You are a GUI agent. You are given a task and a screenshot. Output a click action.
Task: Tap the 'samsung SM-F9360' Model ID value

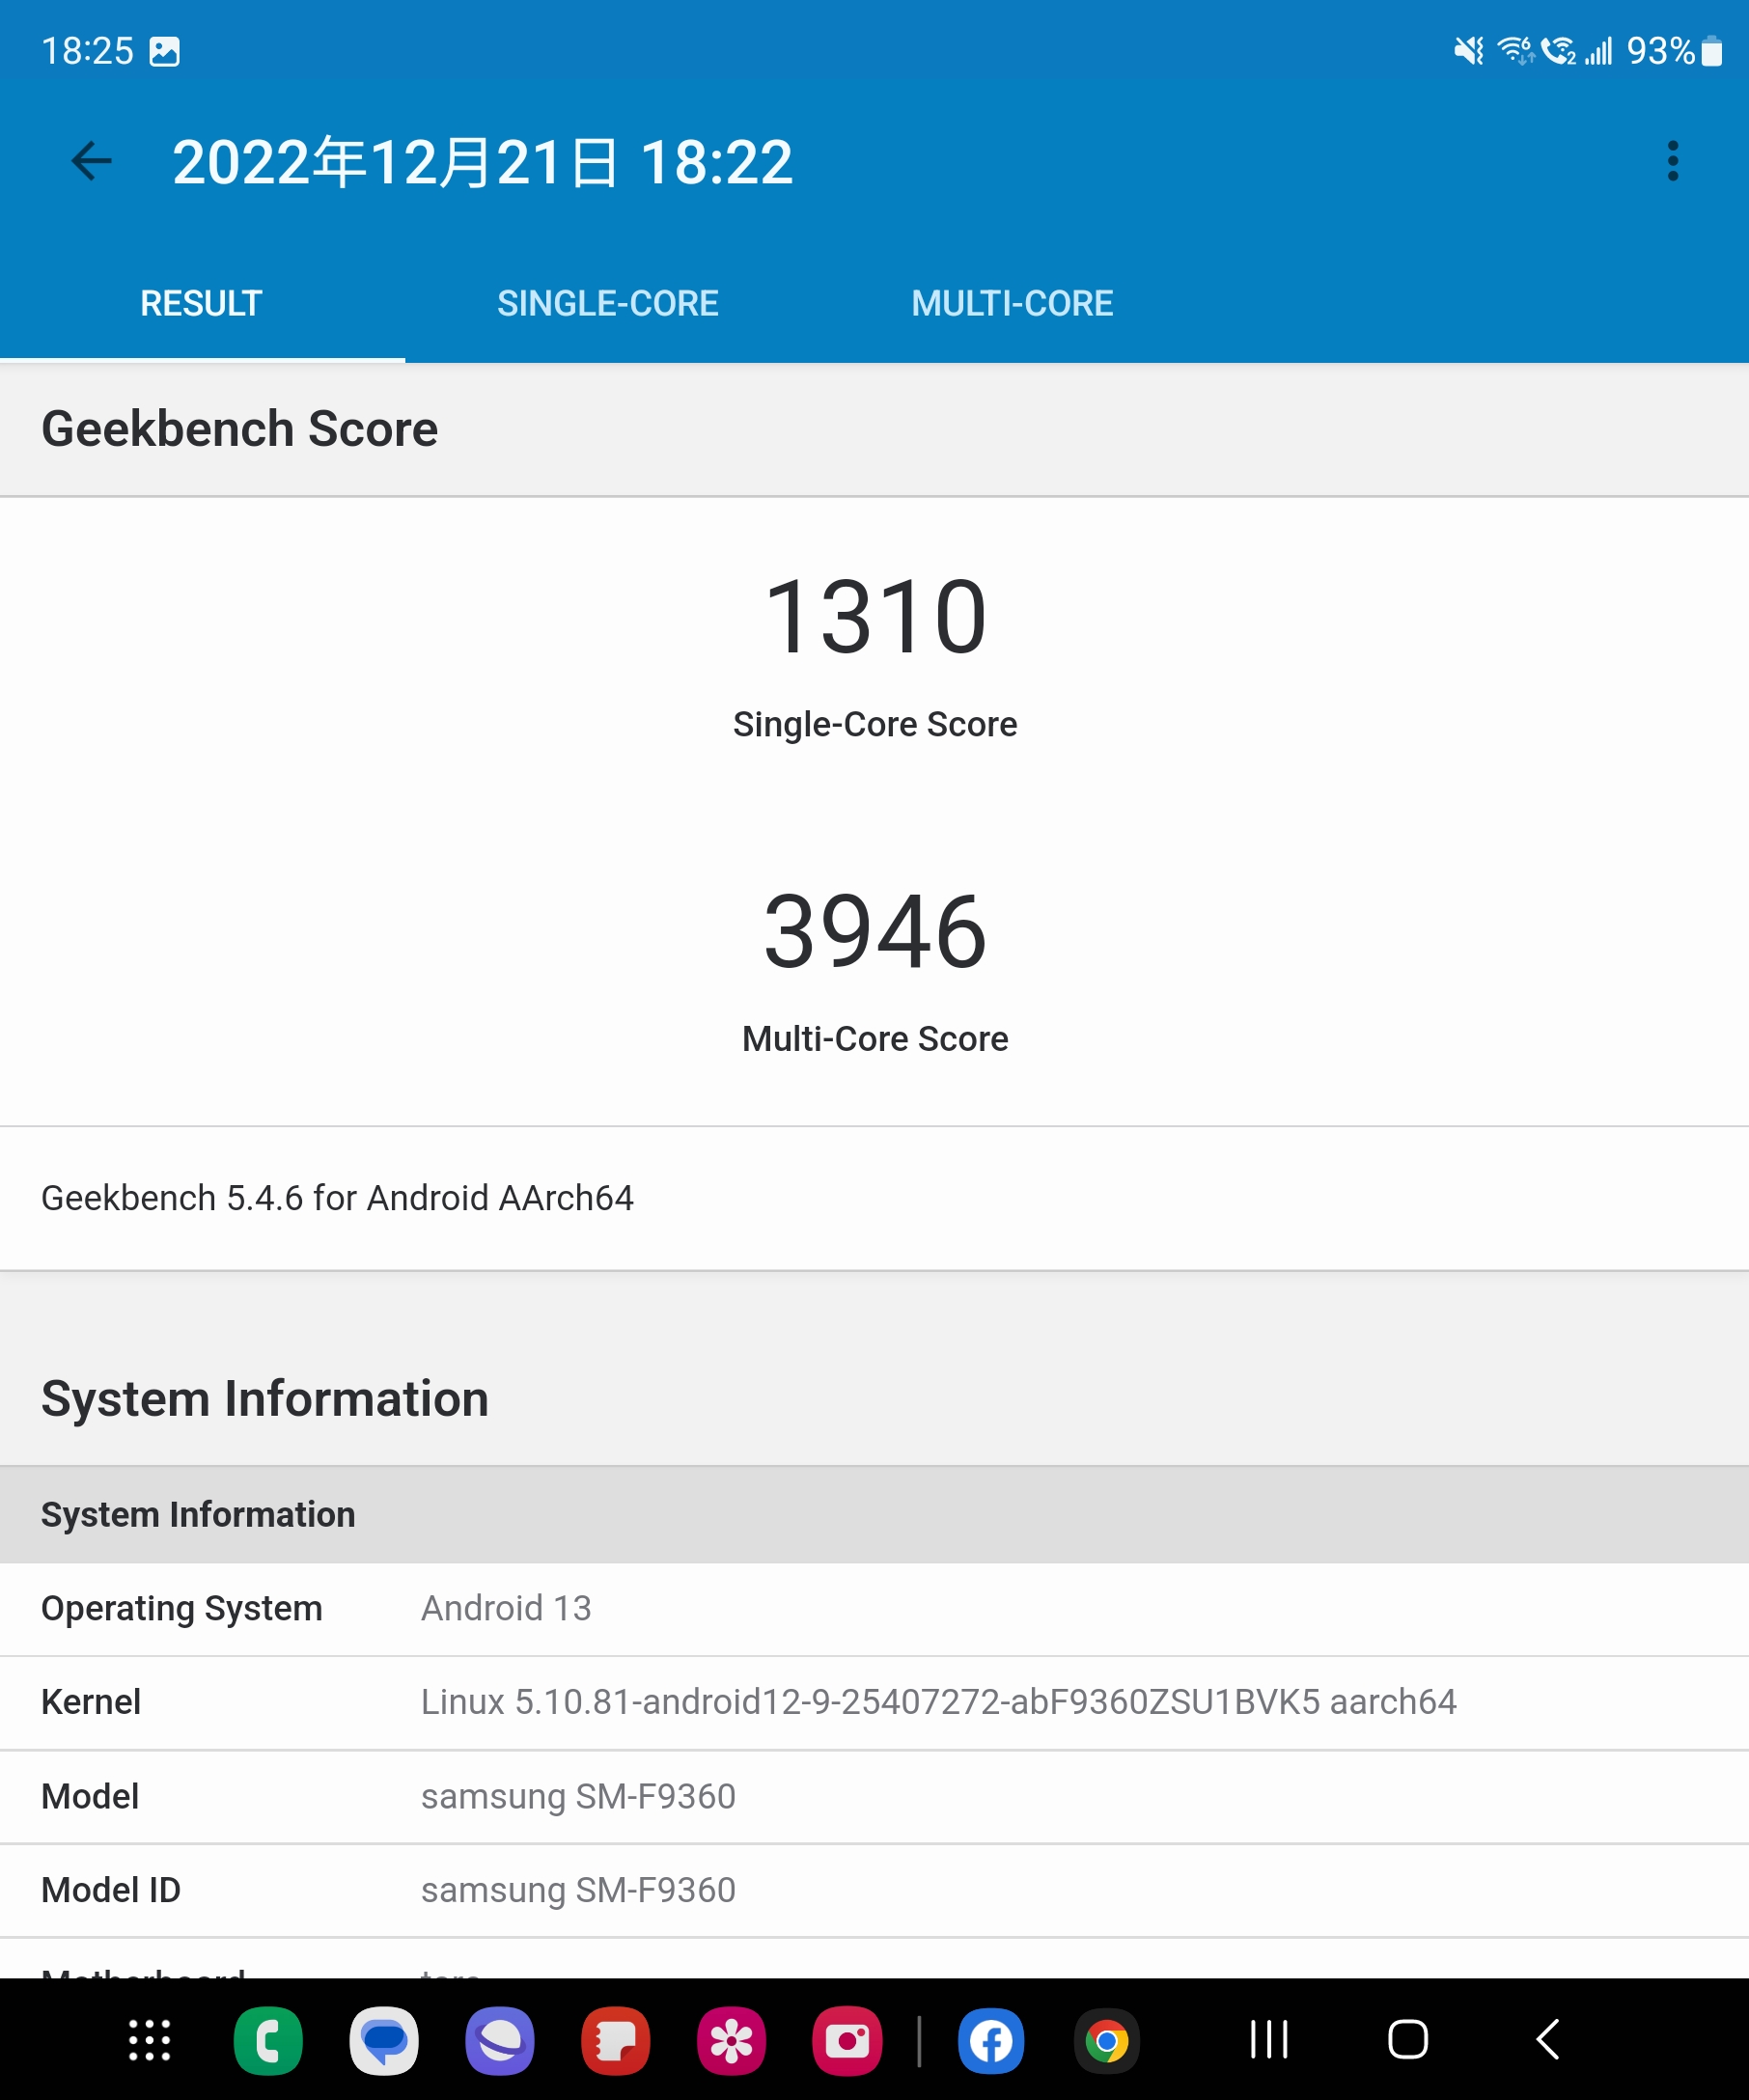578,1890
